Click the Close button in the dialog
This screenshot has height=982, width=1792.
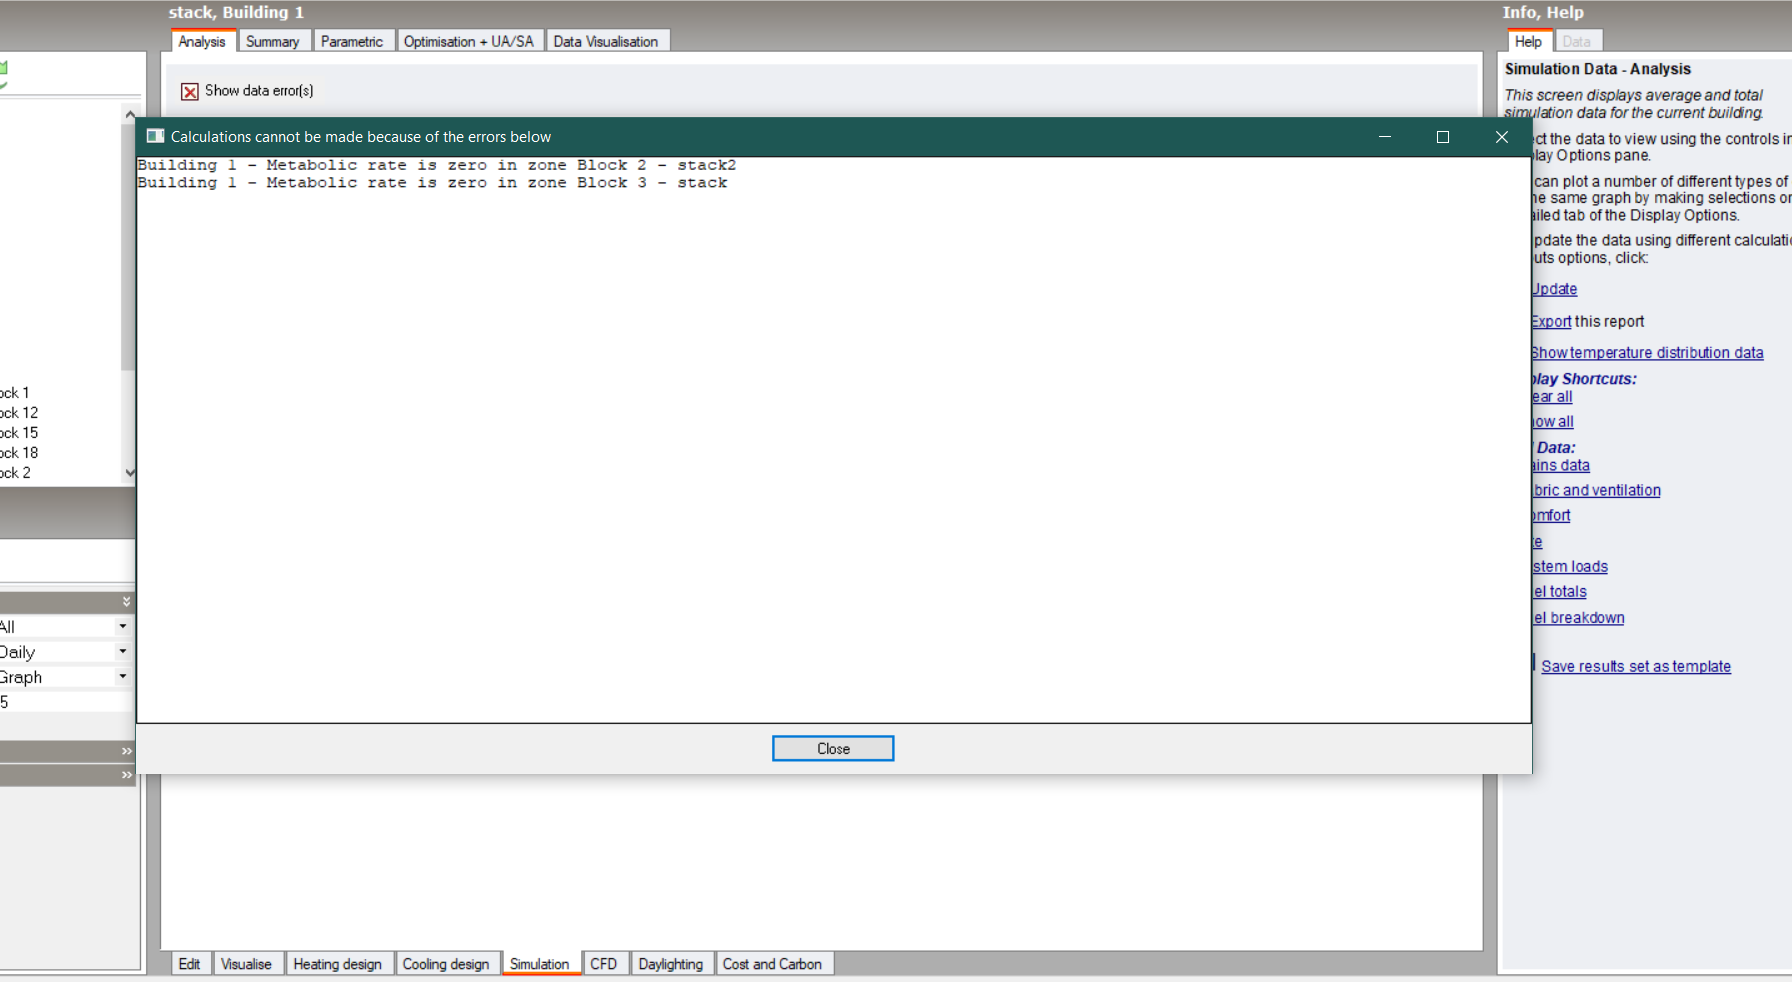tap(833, 748)
